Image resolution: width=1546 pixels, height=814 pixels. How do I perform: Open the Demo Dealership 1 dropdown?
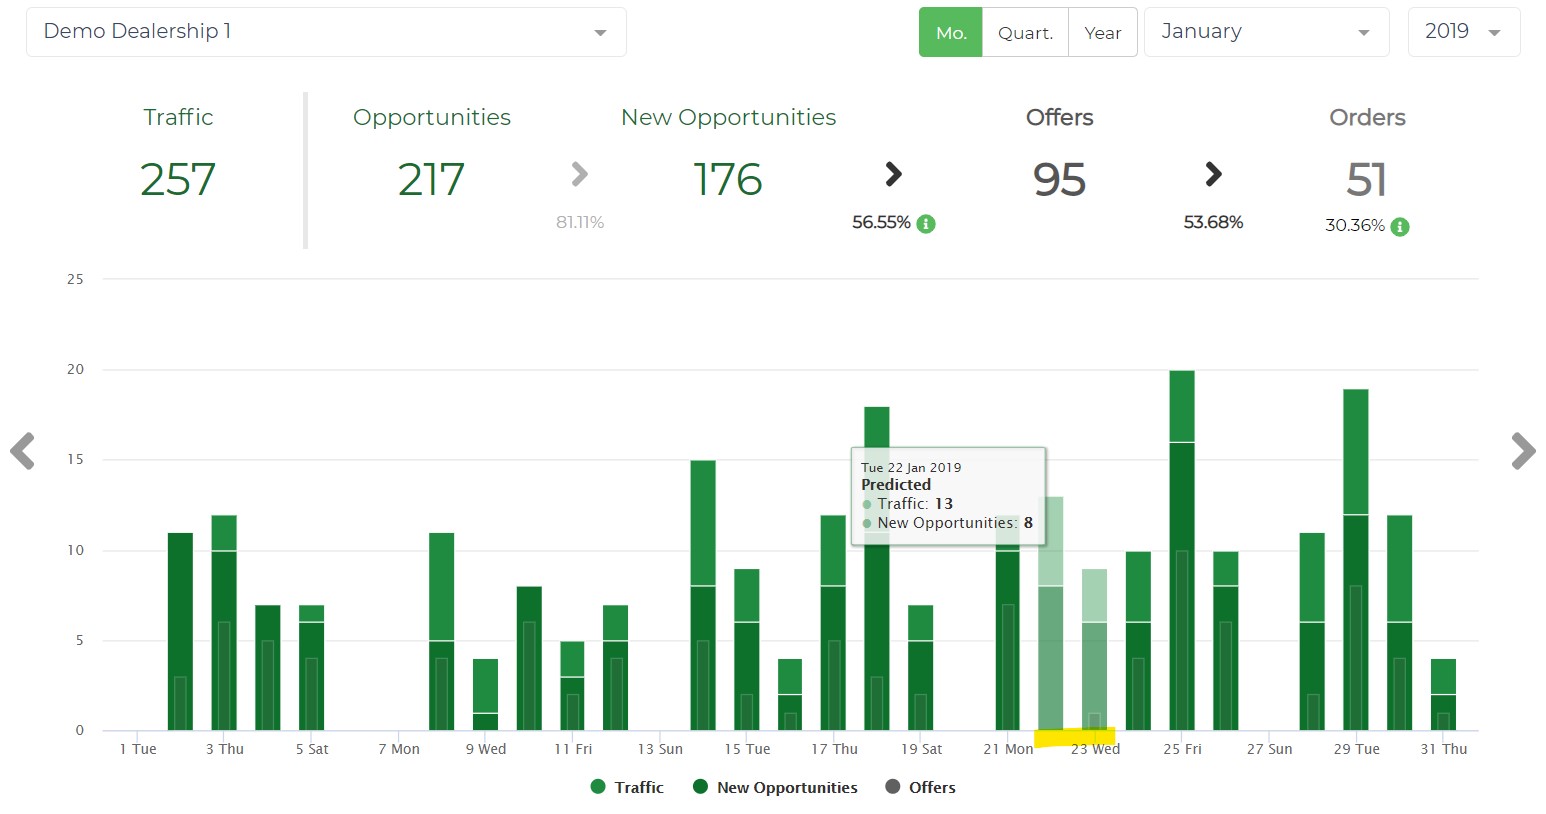pos(326,32)
